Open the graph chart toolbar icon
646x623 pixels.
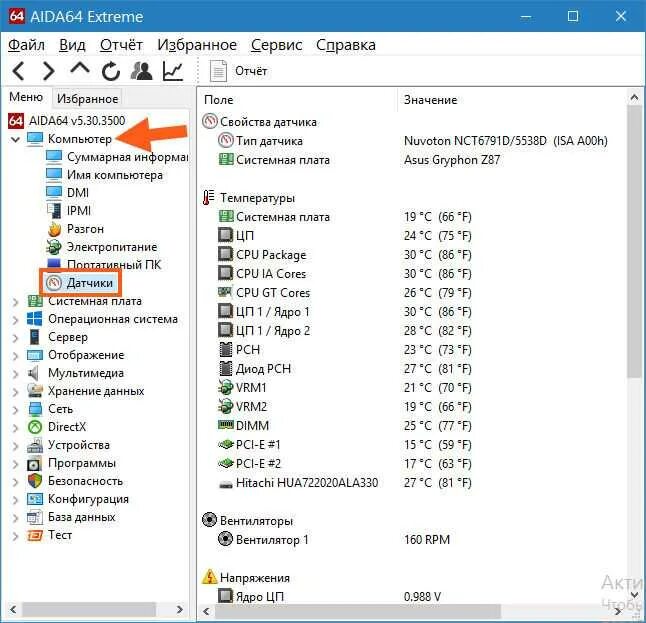coord(173,71)
